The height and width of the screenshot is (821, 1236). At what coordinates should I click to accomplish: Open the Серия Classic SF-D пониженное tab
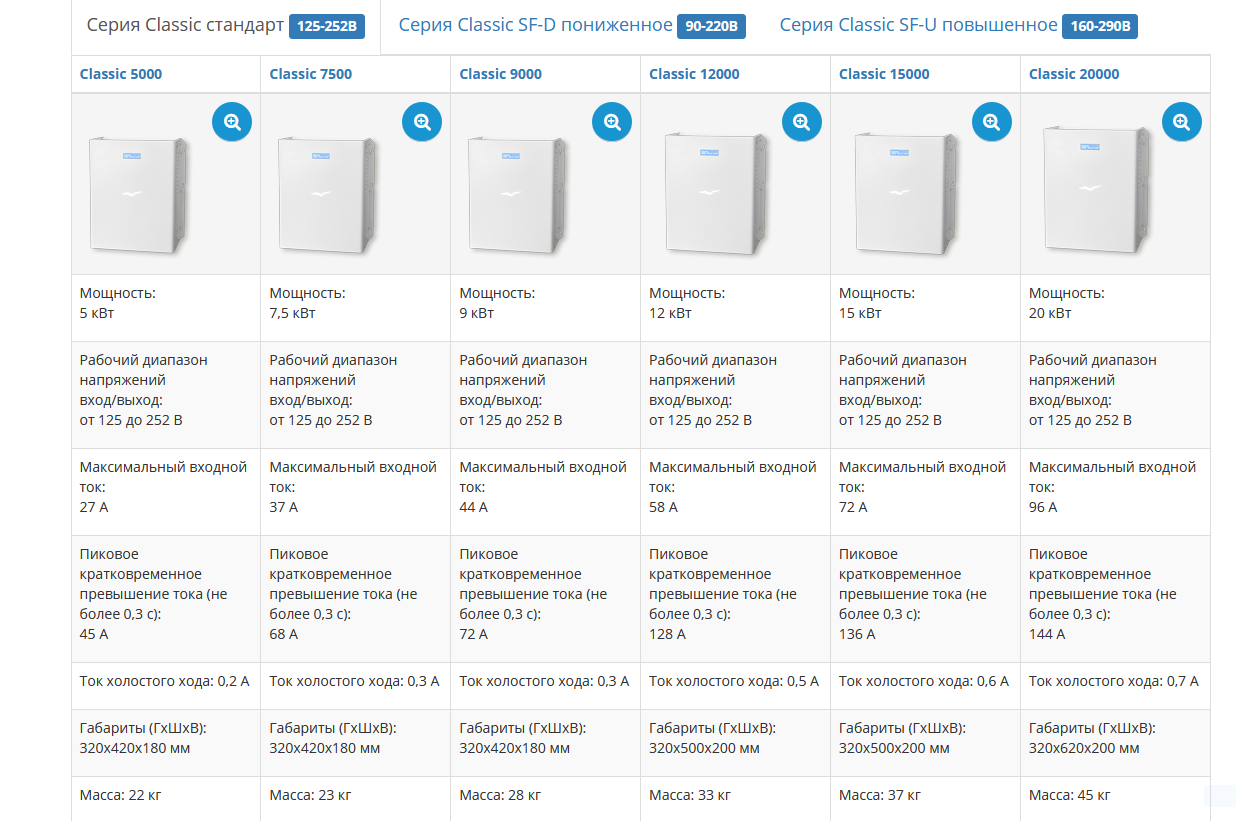pyautogui.click(x=536, y=26)
